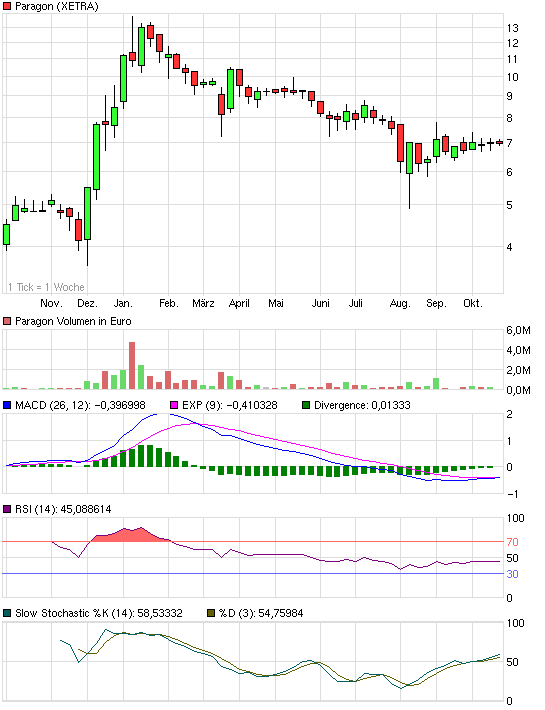Viewport: 545px width, 710px height.
Task: Click the purple RSI (14) legend square
Action: coord(7,509)
